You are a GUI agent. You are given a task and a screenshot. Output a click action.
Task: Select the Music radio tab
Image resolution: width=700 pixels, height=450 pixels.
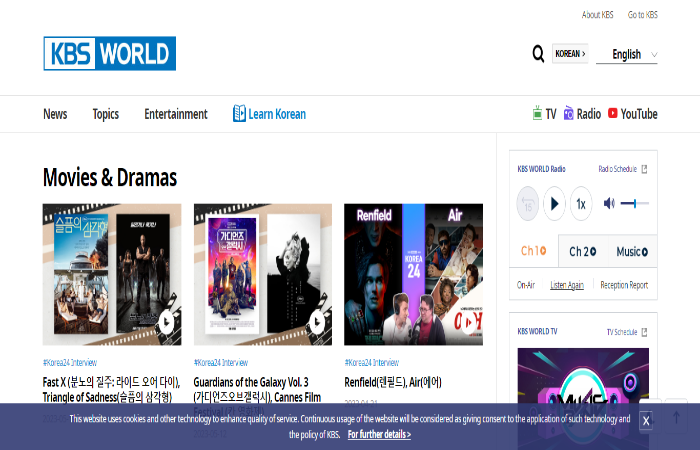(x=632, y=251)
